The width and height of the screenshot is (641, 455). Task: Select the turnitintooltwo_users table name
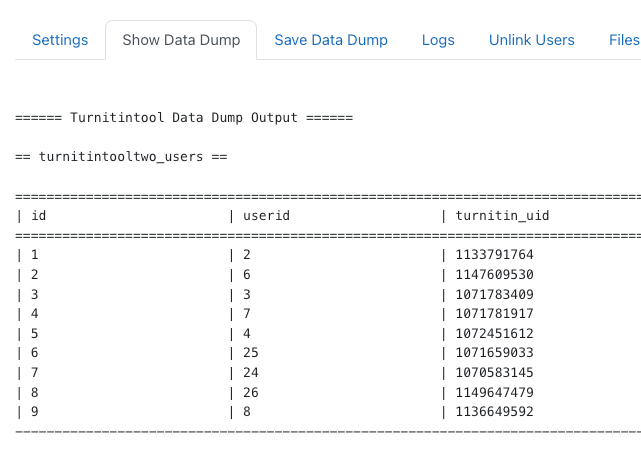[x=121, y=157]
